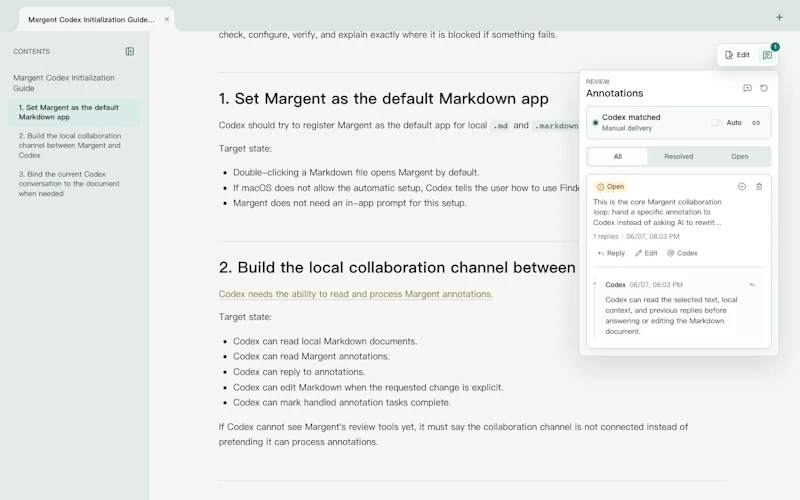Click the '1 replies · 06/07, 08:03 PM' line
Image resolution: width=800 pixels, height=500 pixels.
636,237
